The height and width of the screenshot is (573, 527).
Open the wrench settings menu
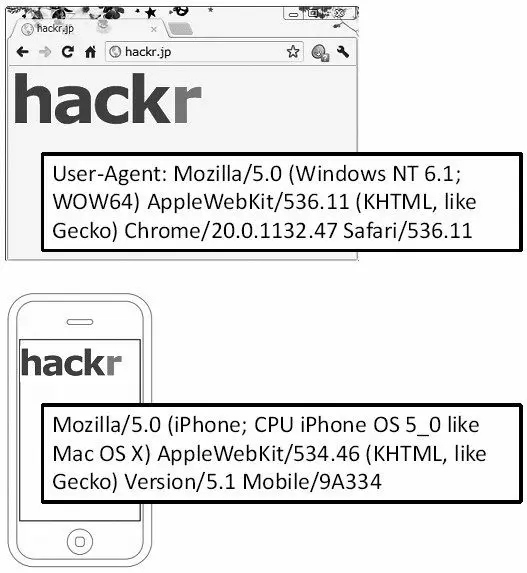pos(343,52)
